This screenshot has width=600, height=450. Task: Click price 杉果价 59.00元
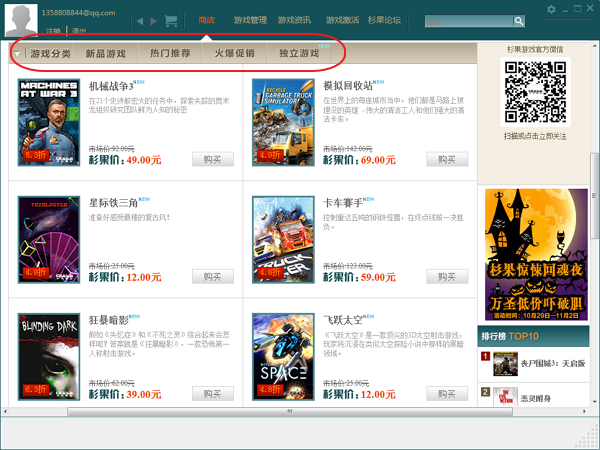pos(359,277)
